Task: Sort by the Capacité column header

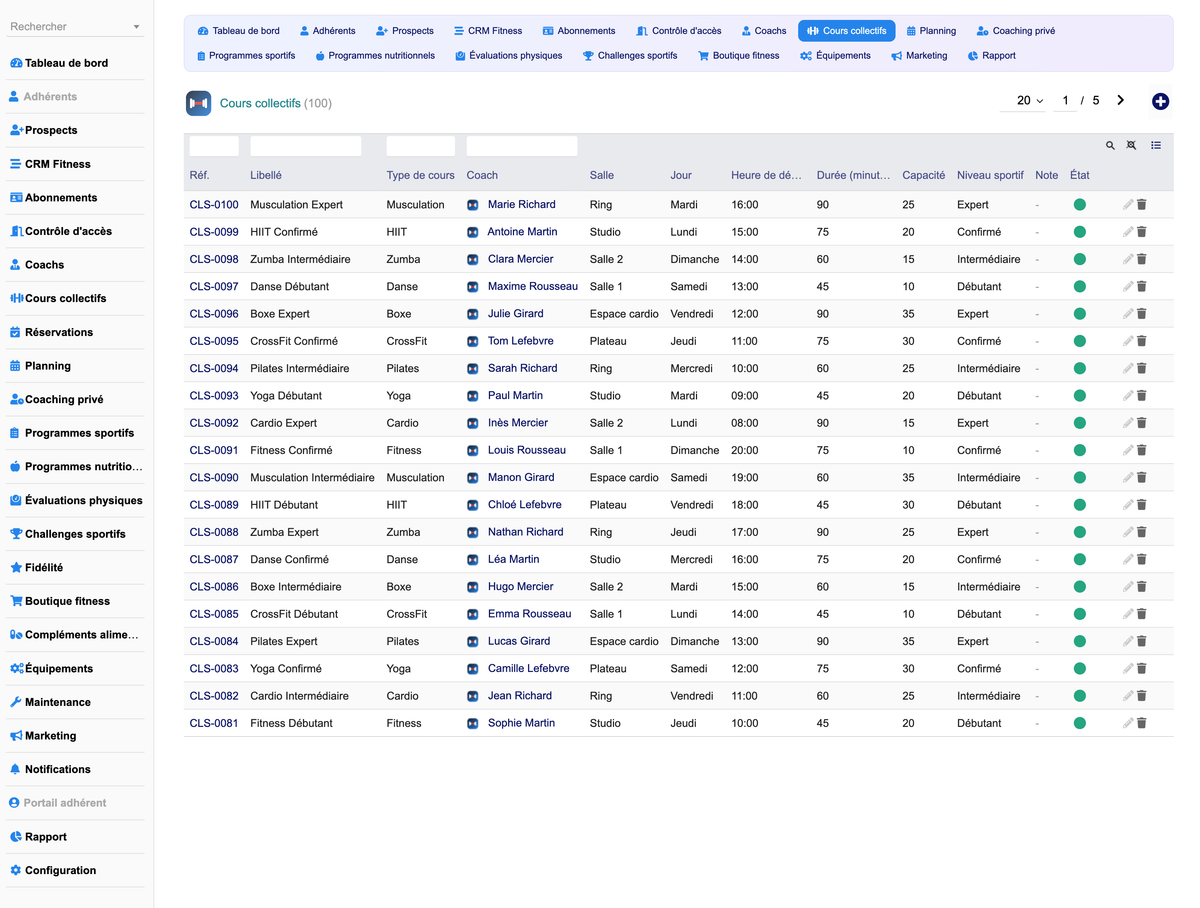Action: click(923, 175)
